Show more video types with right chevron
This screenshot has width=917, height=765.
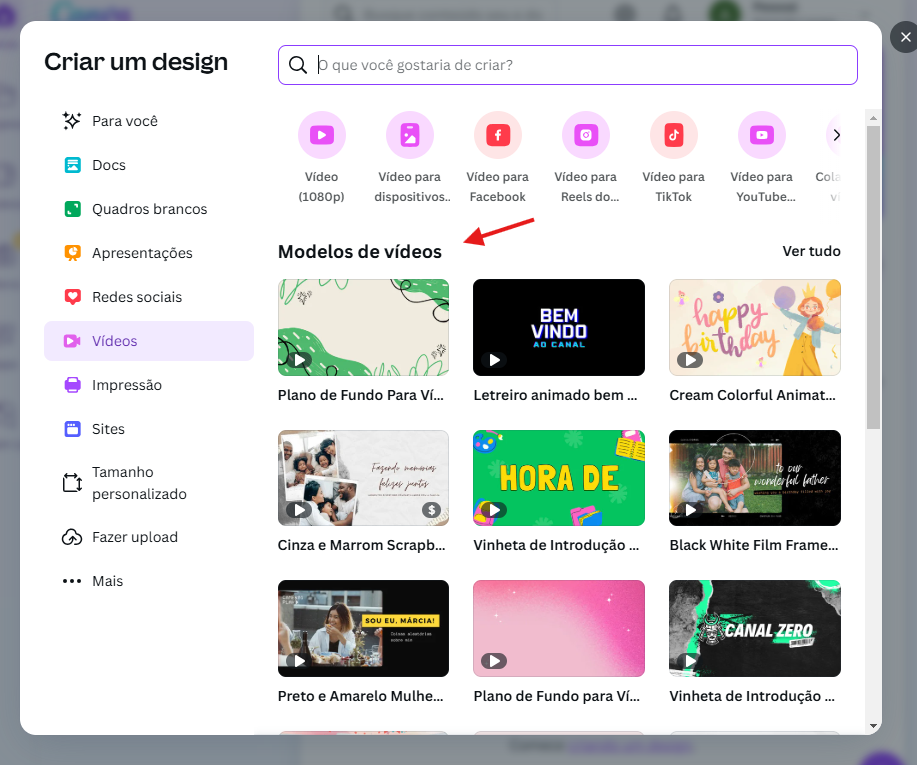tap(836, 135)
